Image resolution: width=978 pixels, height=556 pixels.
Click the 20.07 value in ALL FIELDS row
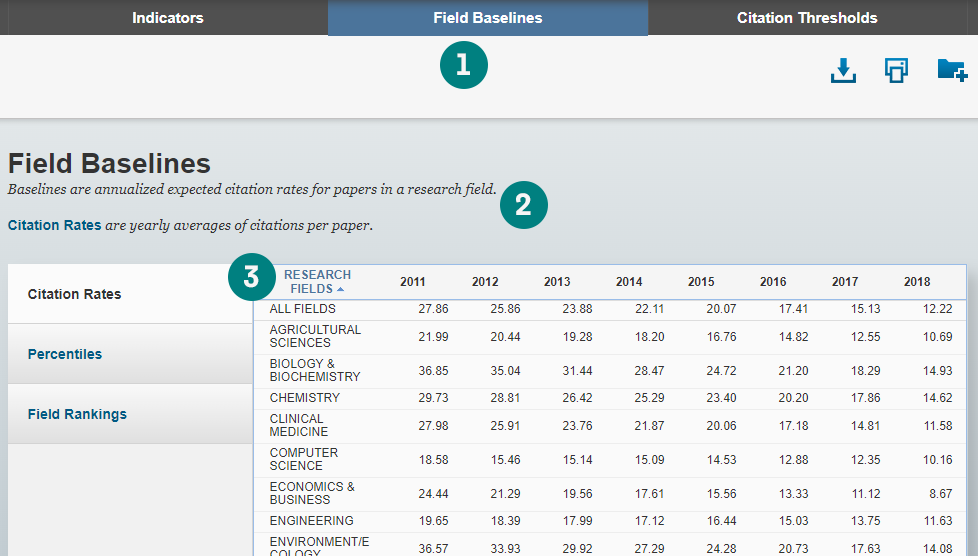point(722,309)
